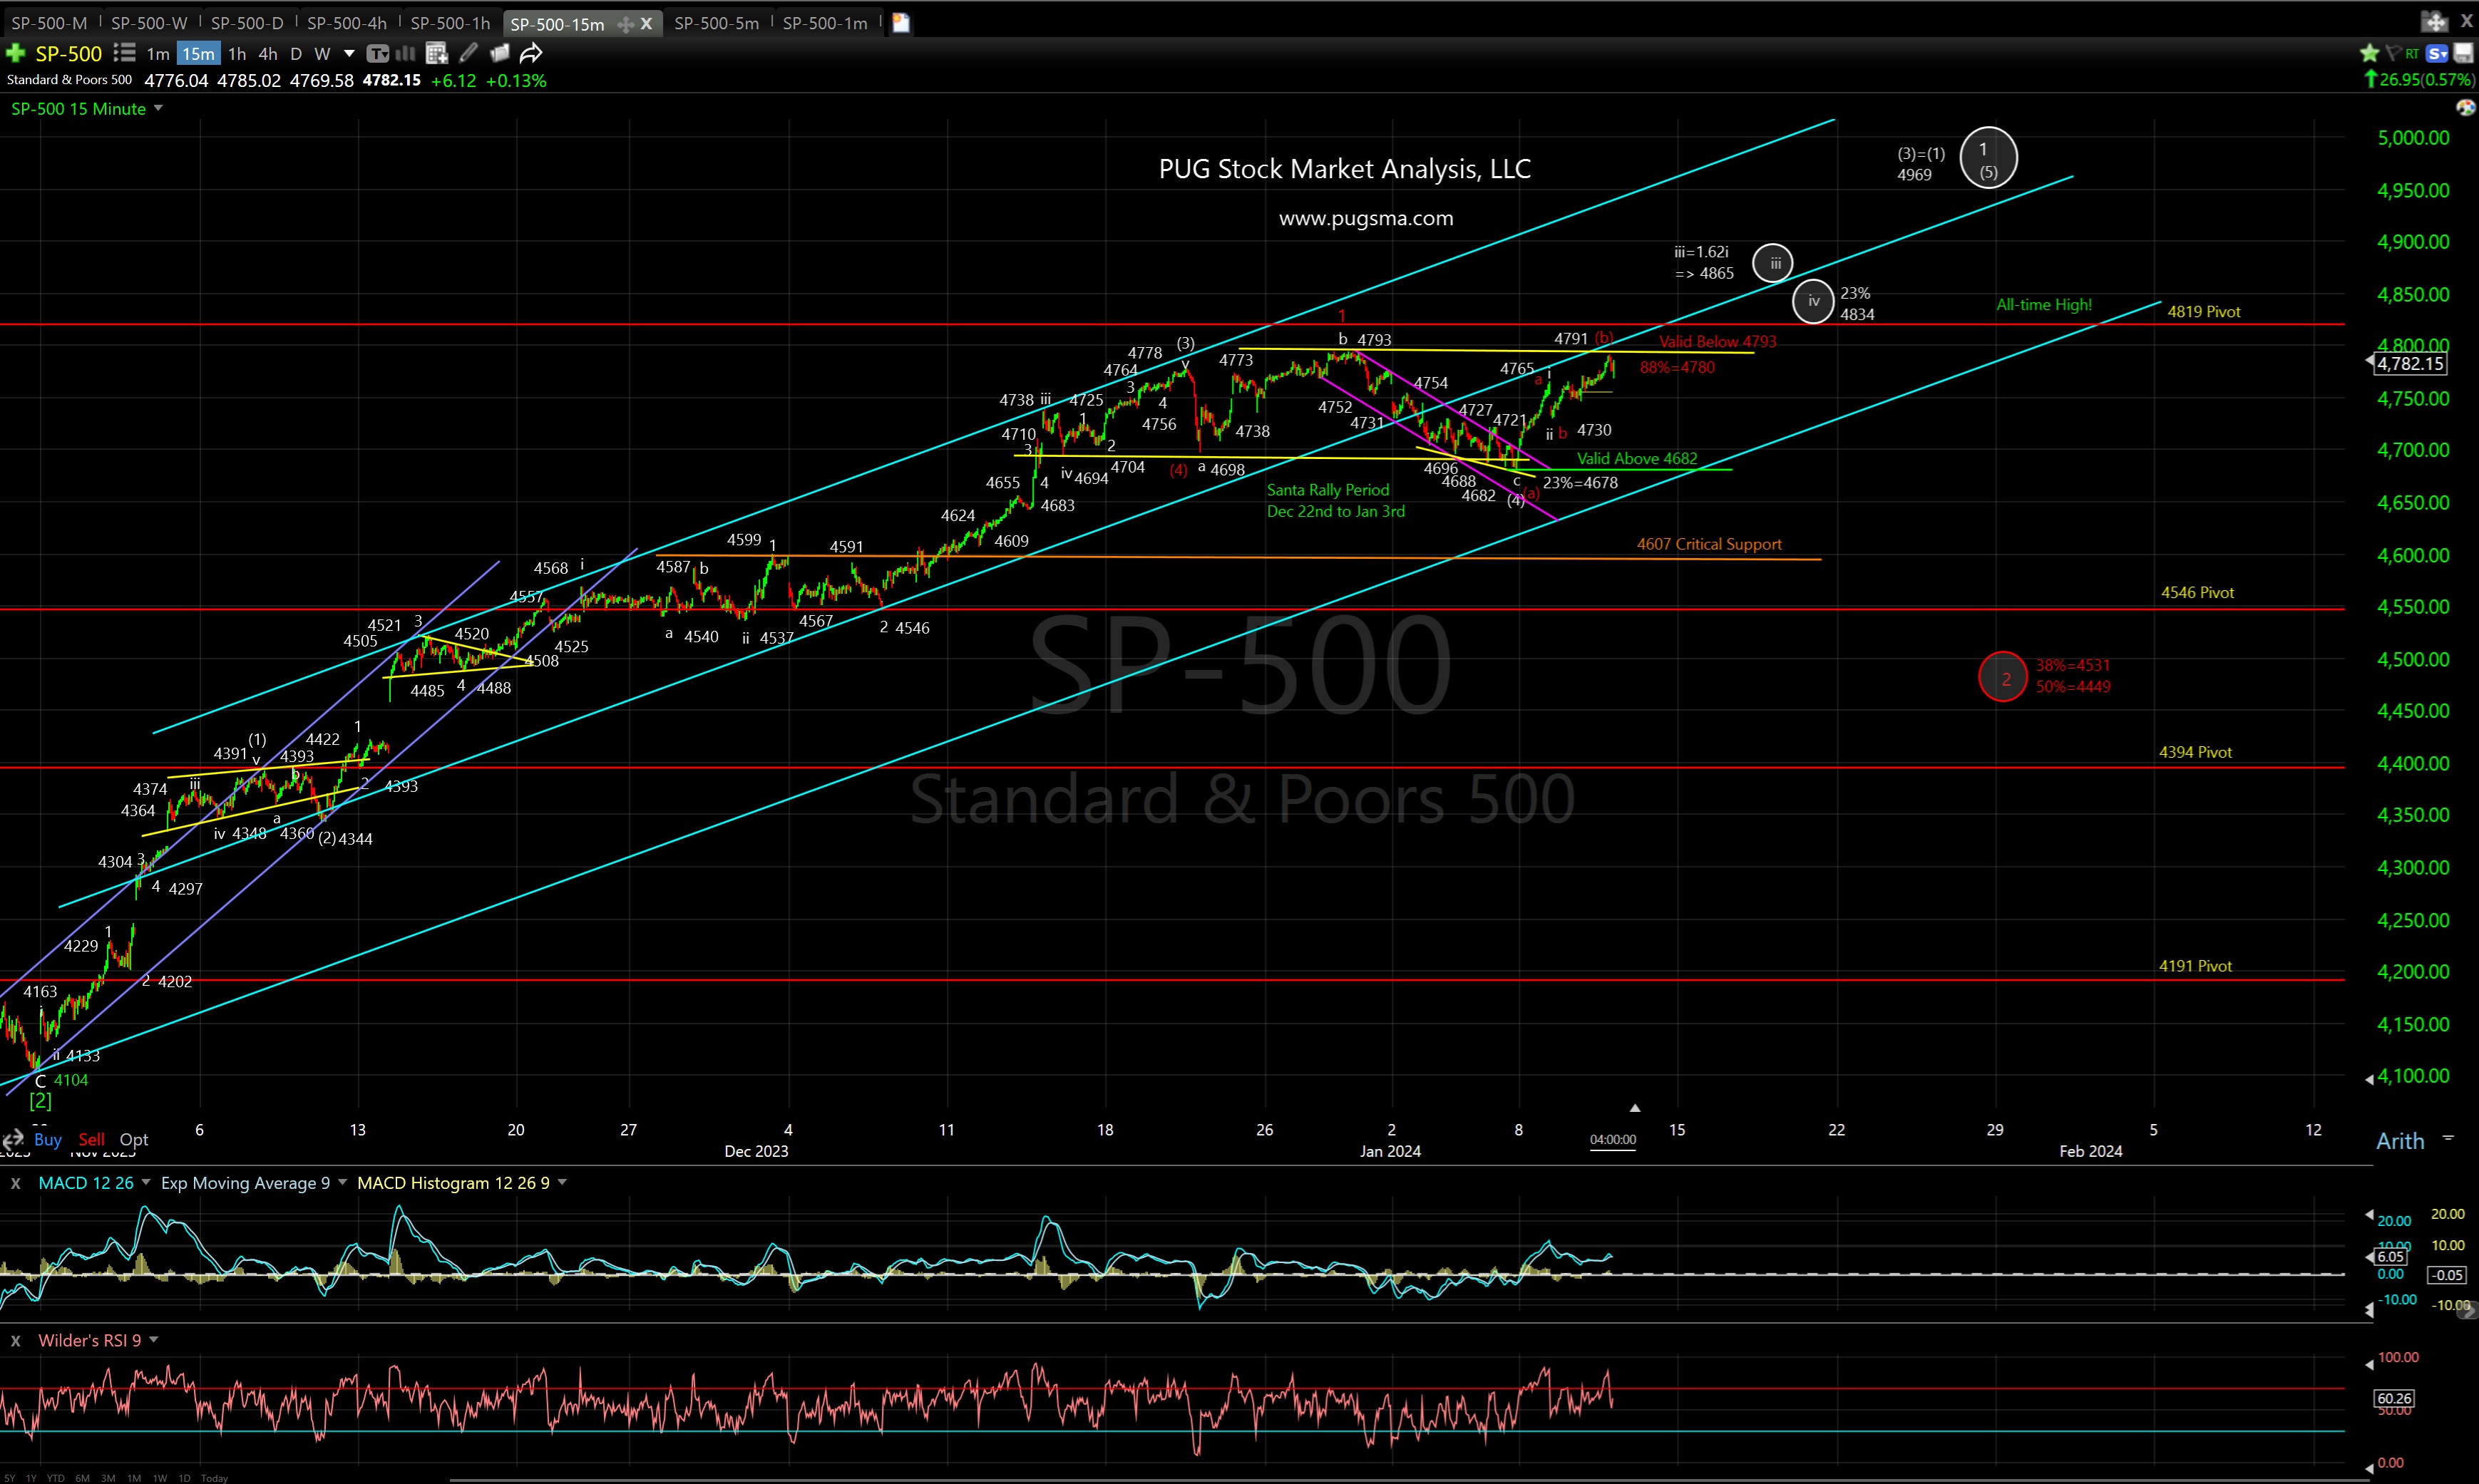The width and height of the screenshot is (2479, 1484).
Task: Click the Buy button
Action: [47, 1139]
